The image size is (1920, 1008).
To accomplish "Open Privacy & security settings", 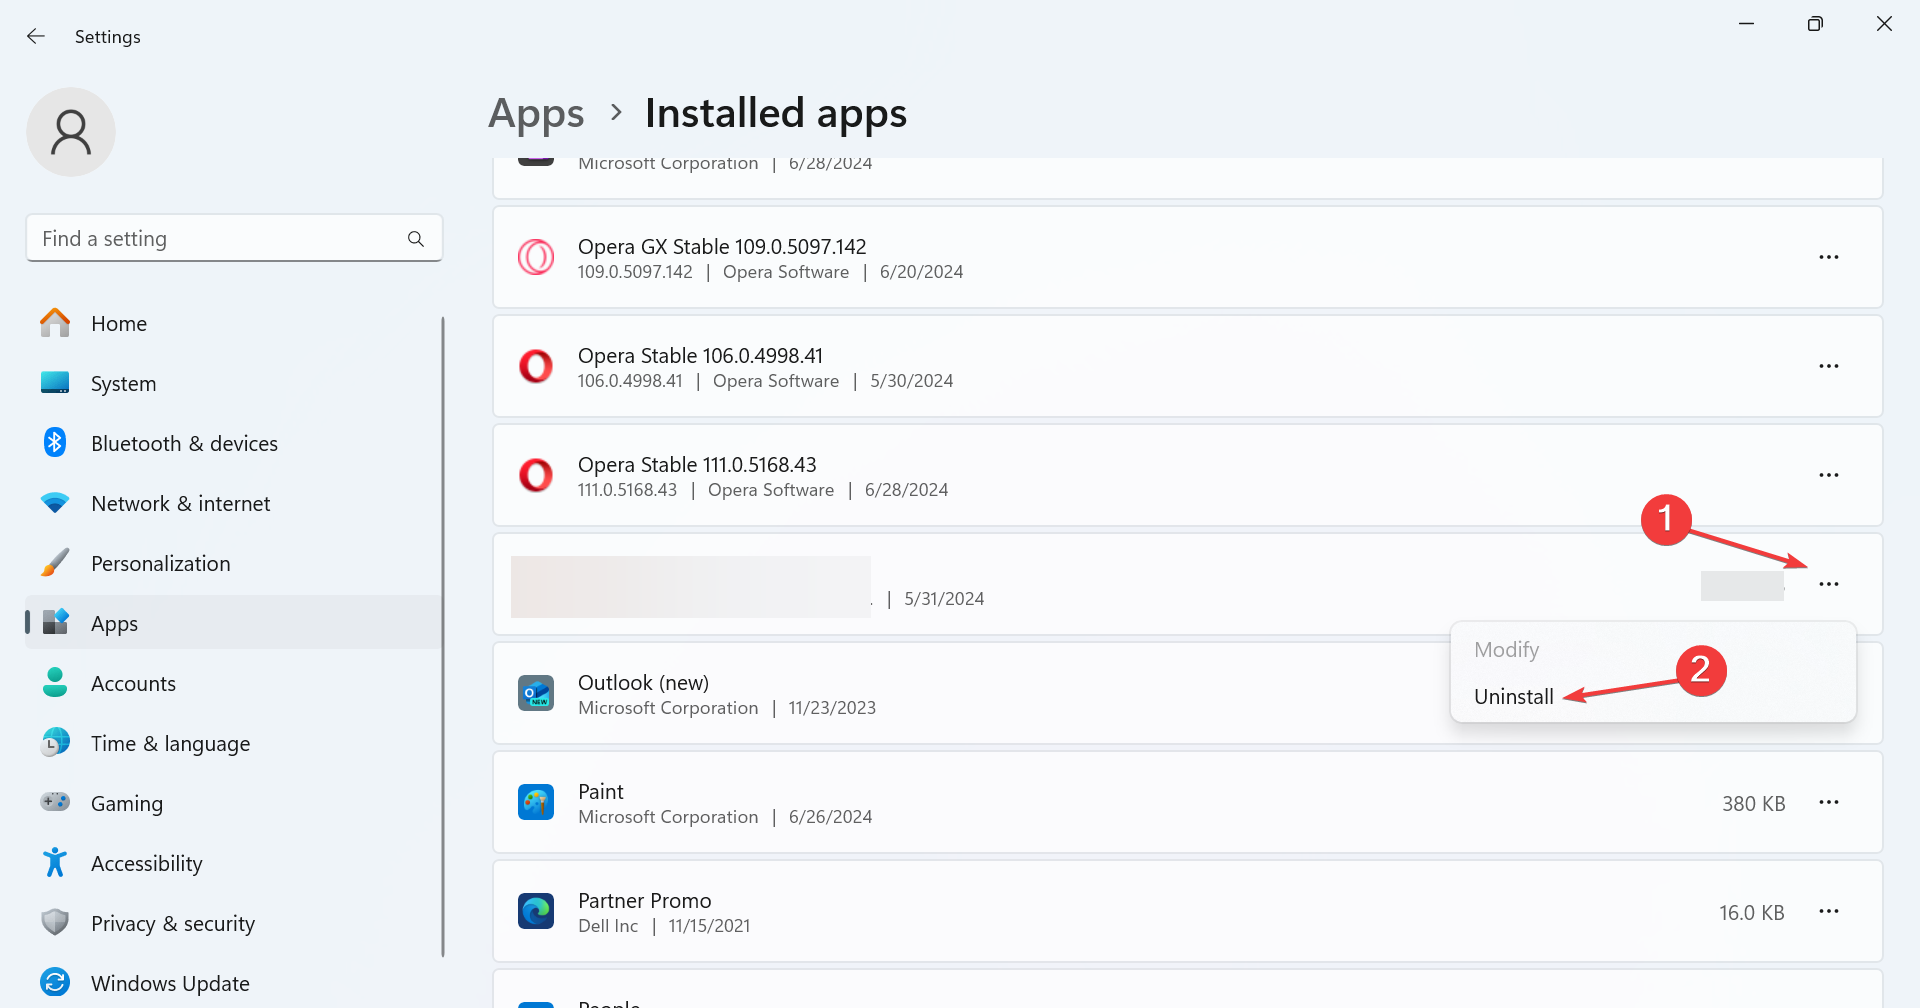I will 234,923.
